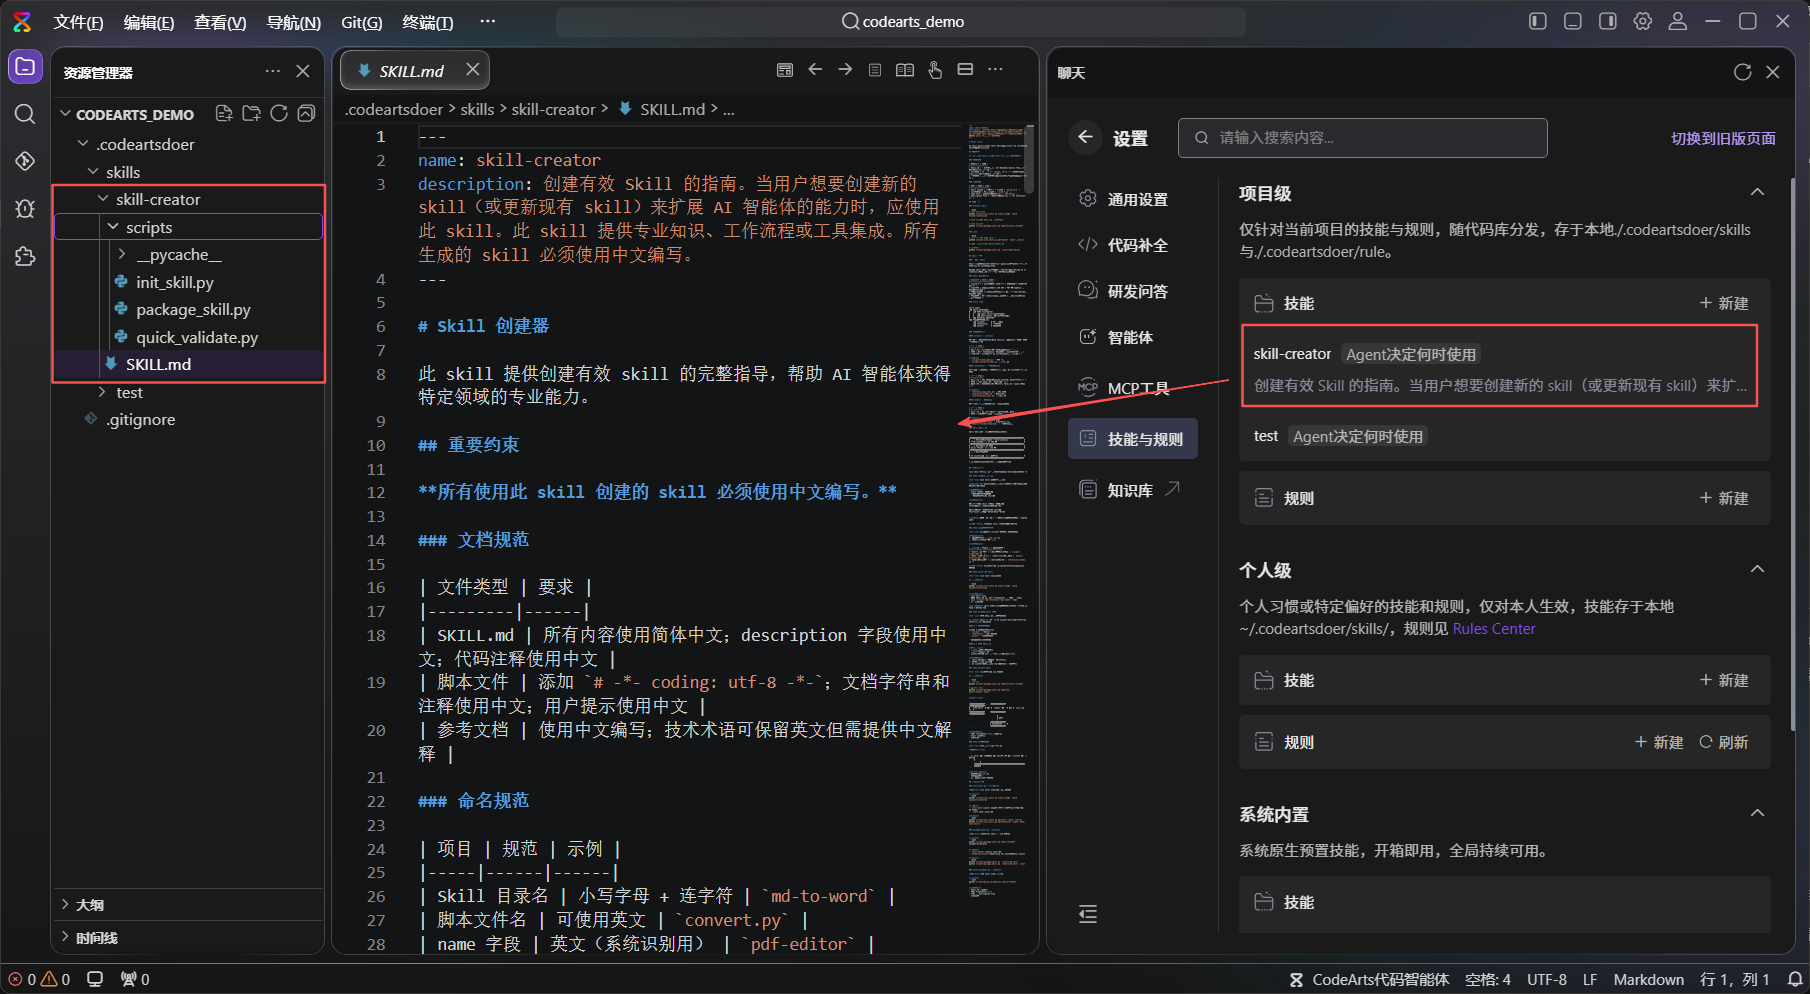Expand the test folder

[103, 392]
